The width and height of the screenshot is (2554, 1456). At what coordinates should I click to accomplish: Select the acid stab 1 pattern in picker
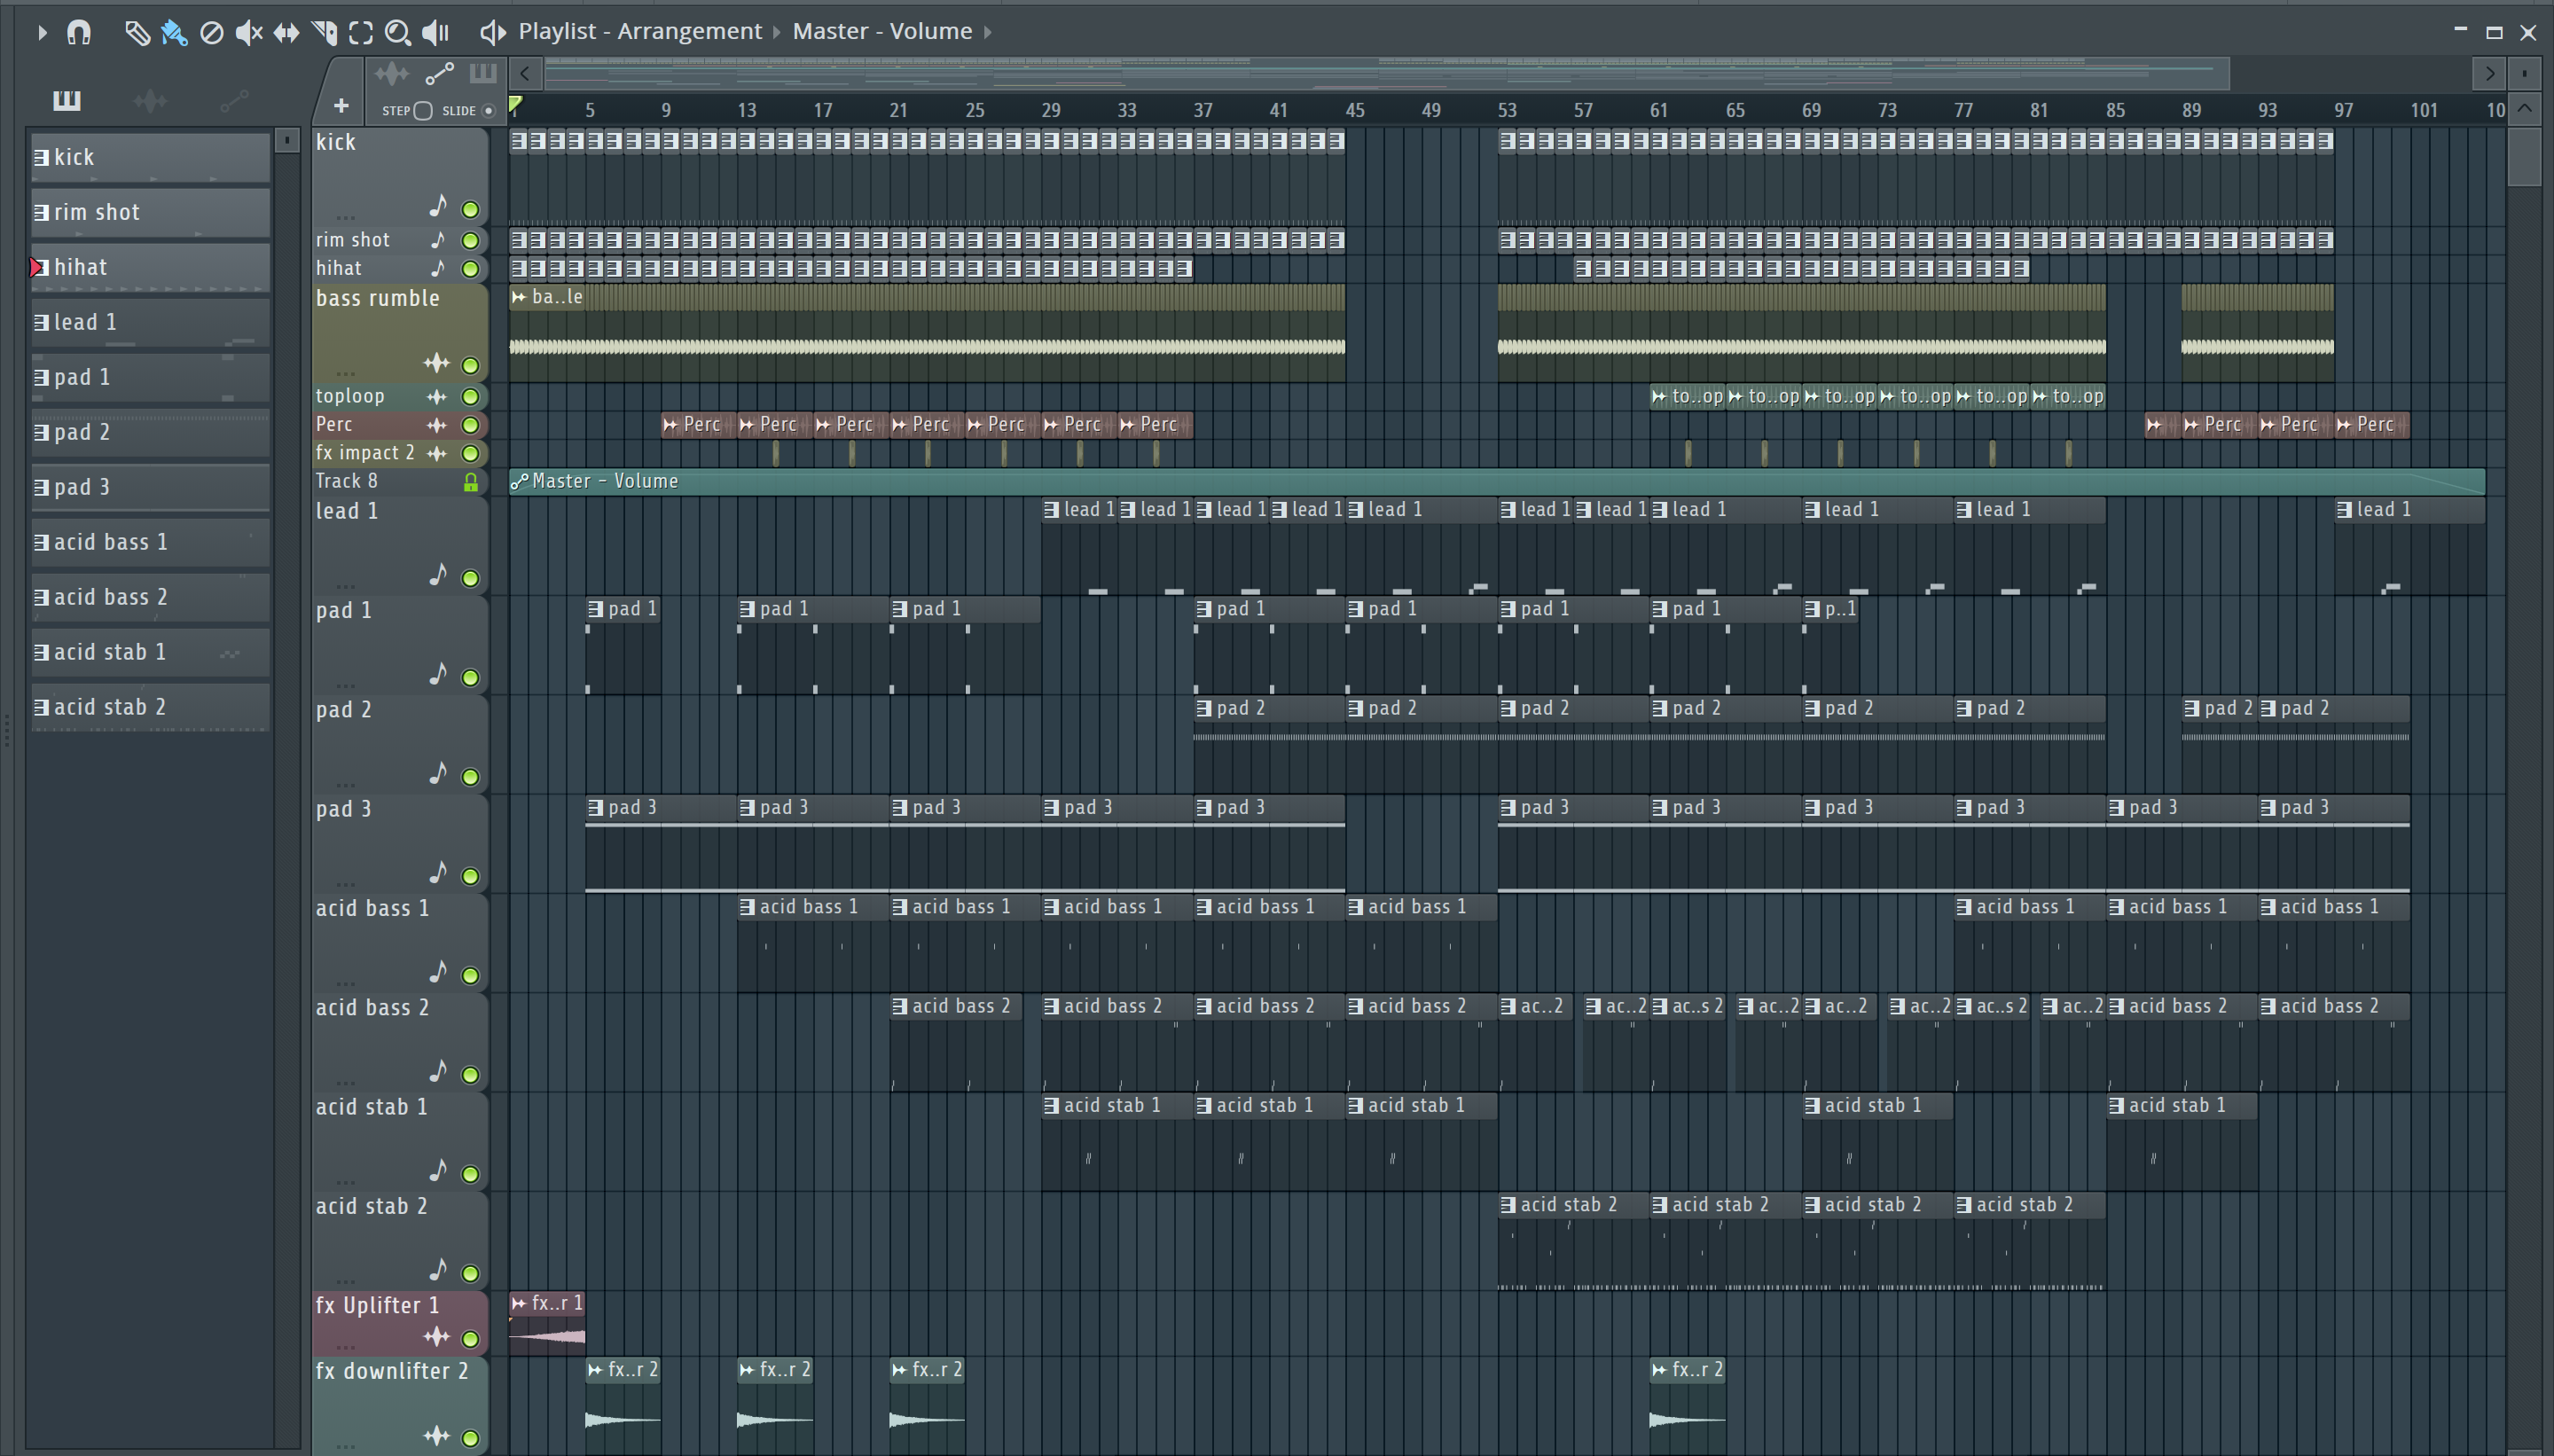pyautogui.click(x=150, y=652)
